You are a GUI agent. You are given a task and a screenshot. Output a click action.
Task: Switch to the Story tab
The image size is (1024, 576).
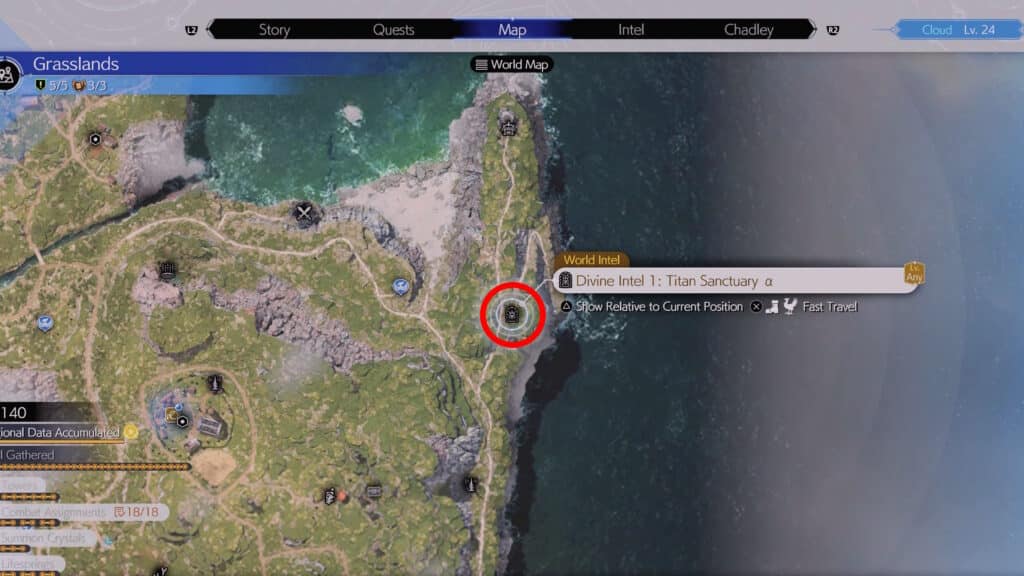(x=274, y=29)
